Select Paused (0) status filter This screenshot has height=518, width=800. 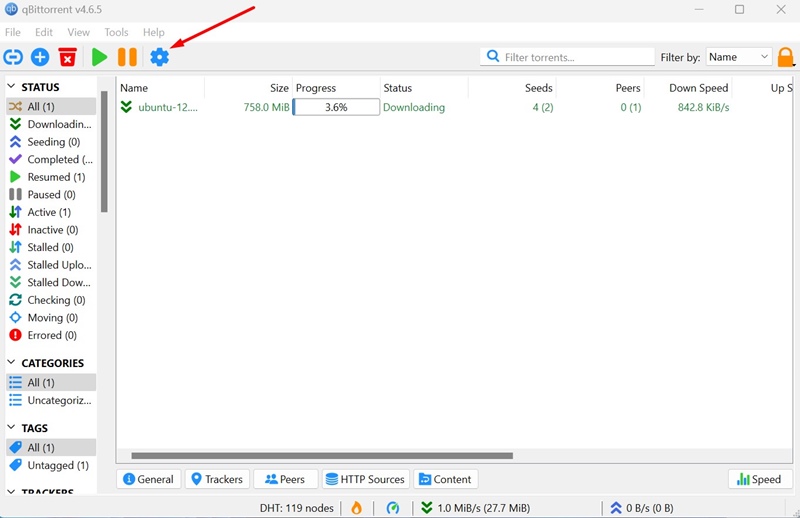tap(51, 194)
